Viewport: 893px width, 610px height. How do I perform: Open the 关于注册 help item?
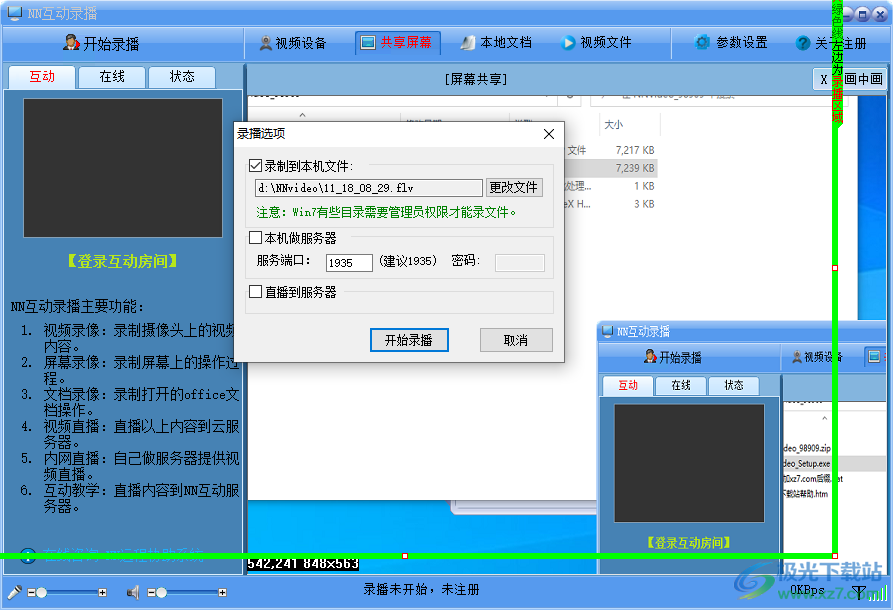tap(831, 43)
